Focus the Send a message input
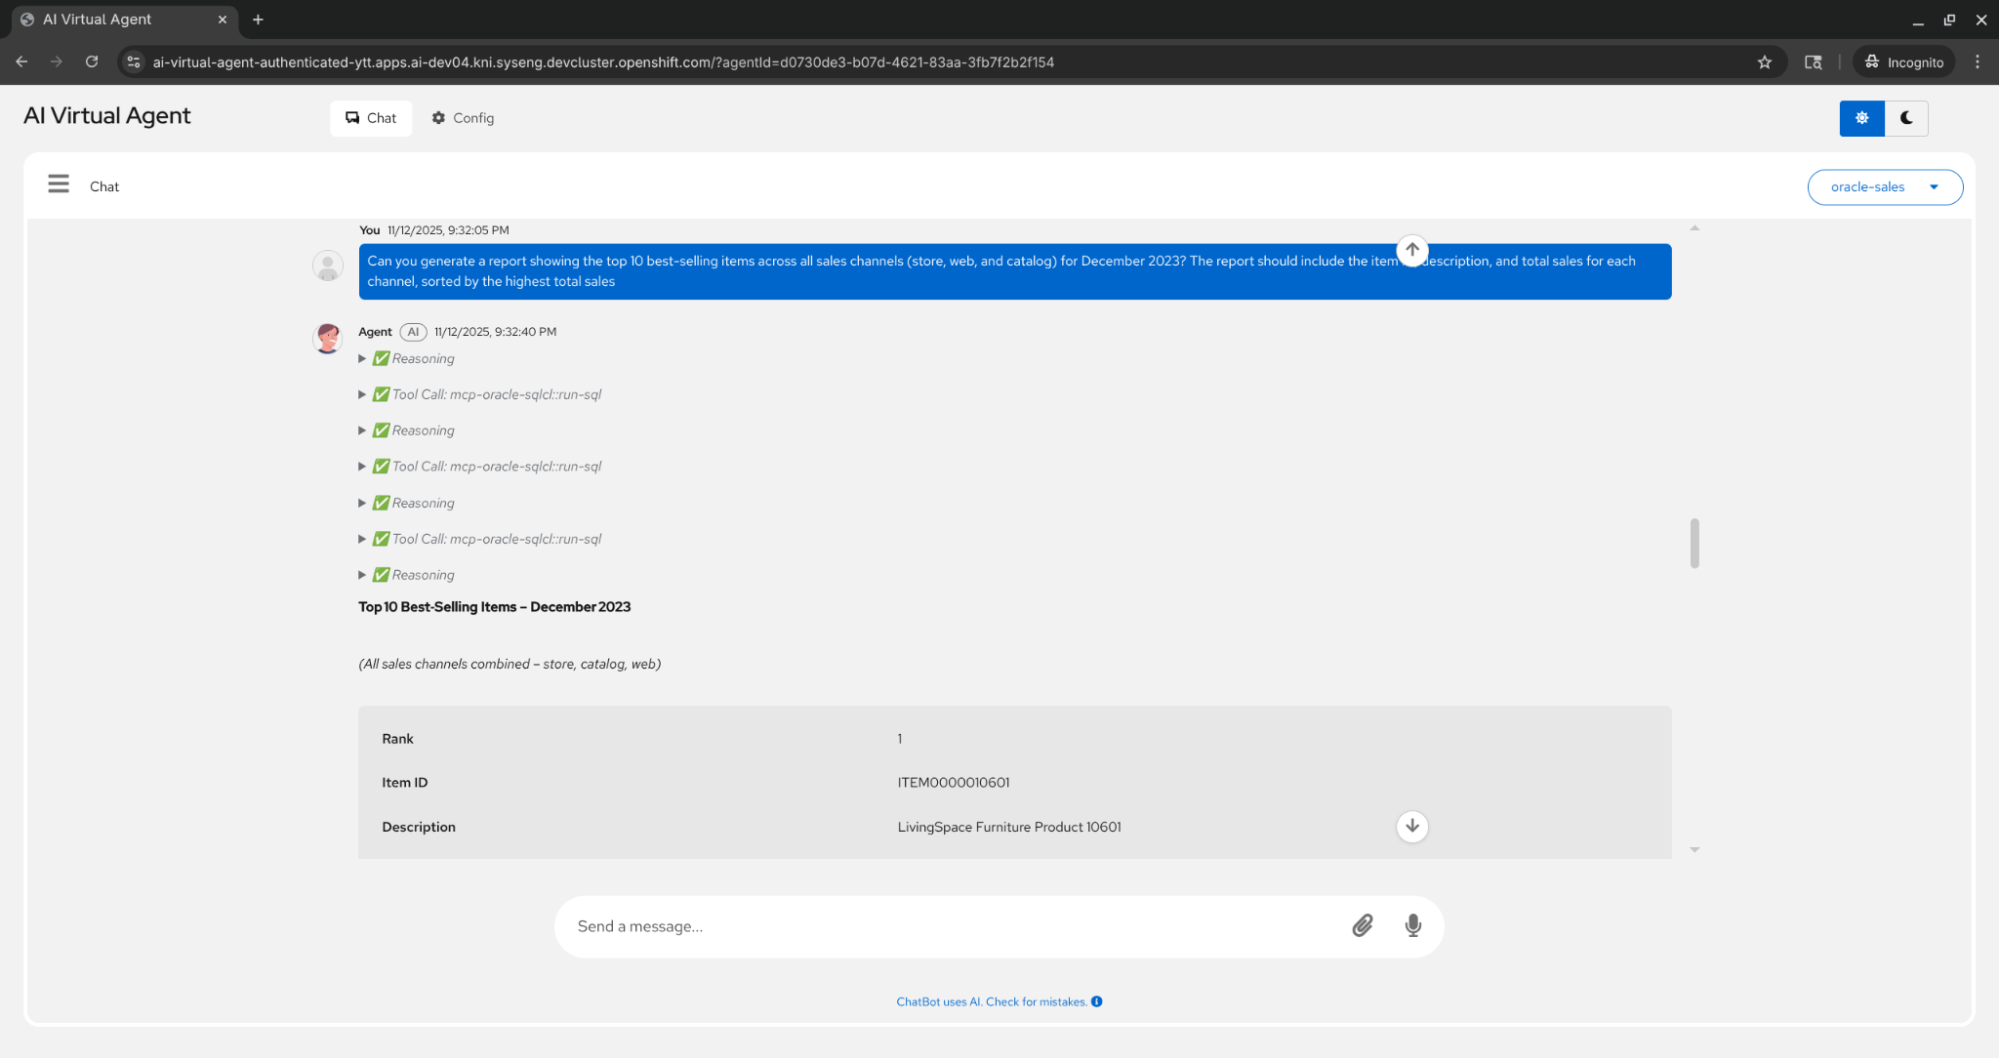This screenshot has height=1059, width=1999. (950, 926)
